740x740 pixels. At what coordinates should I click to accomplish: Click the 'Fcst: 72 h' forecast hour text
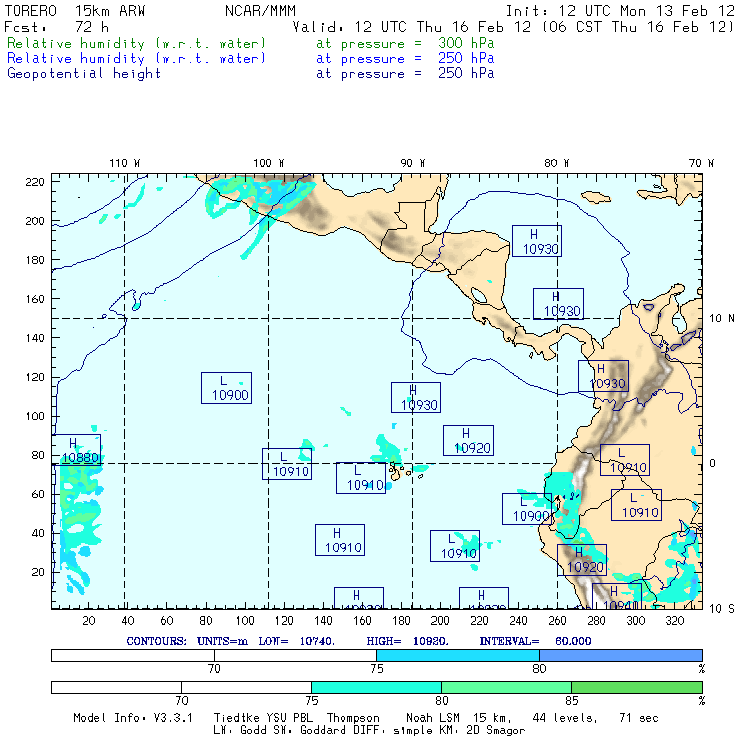point(57,27)
